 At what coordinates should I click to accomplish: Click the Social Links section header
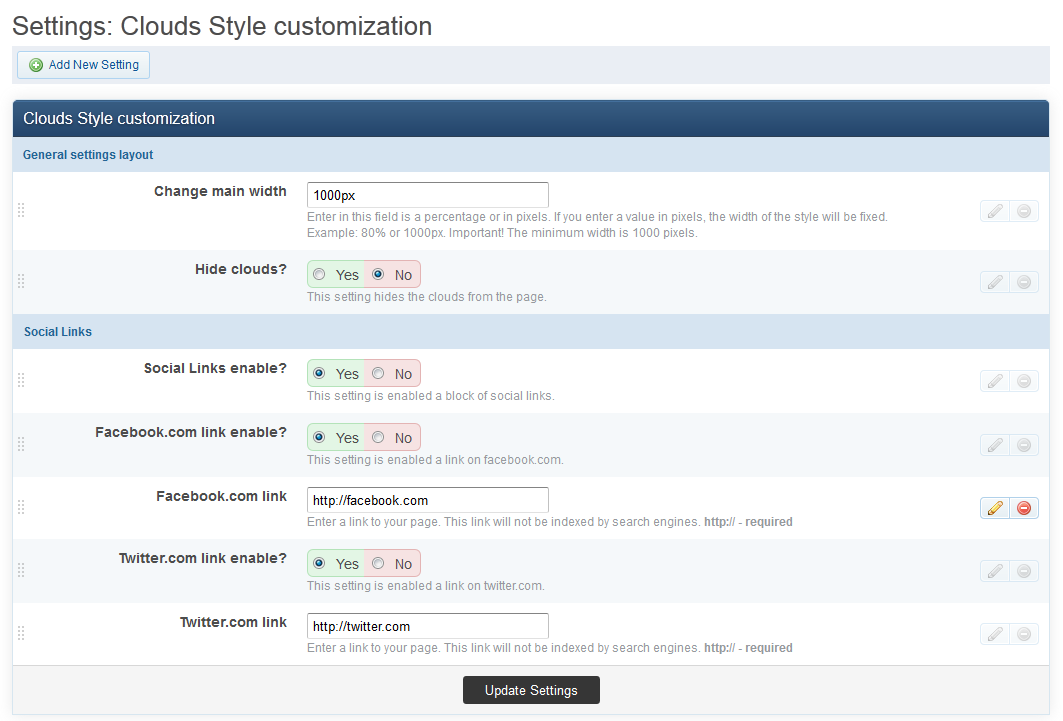(x=58, y=332)
